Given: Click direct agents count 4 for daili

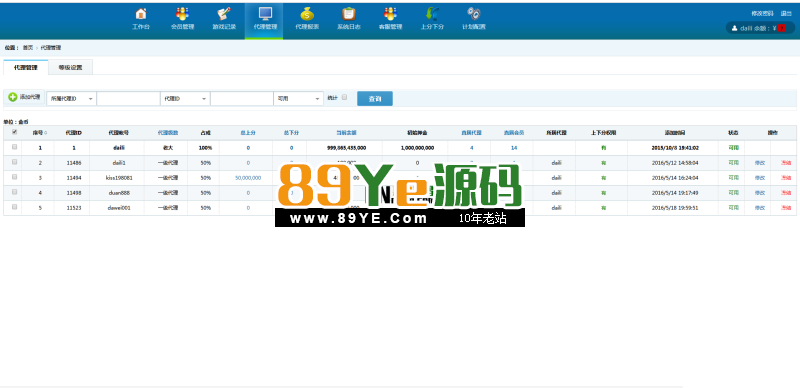Looking at the screenshot, I should 471,148.
